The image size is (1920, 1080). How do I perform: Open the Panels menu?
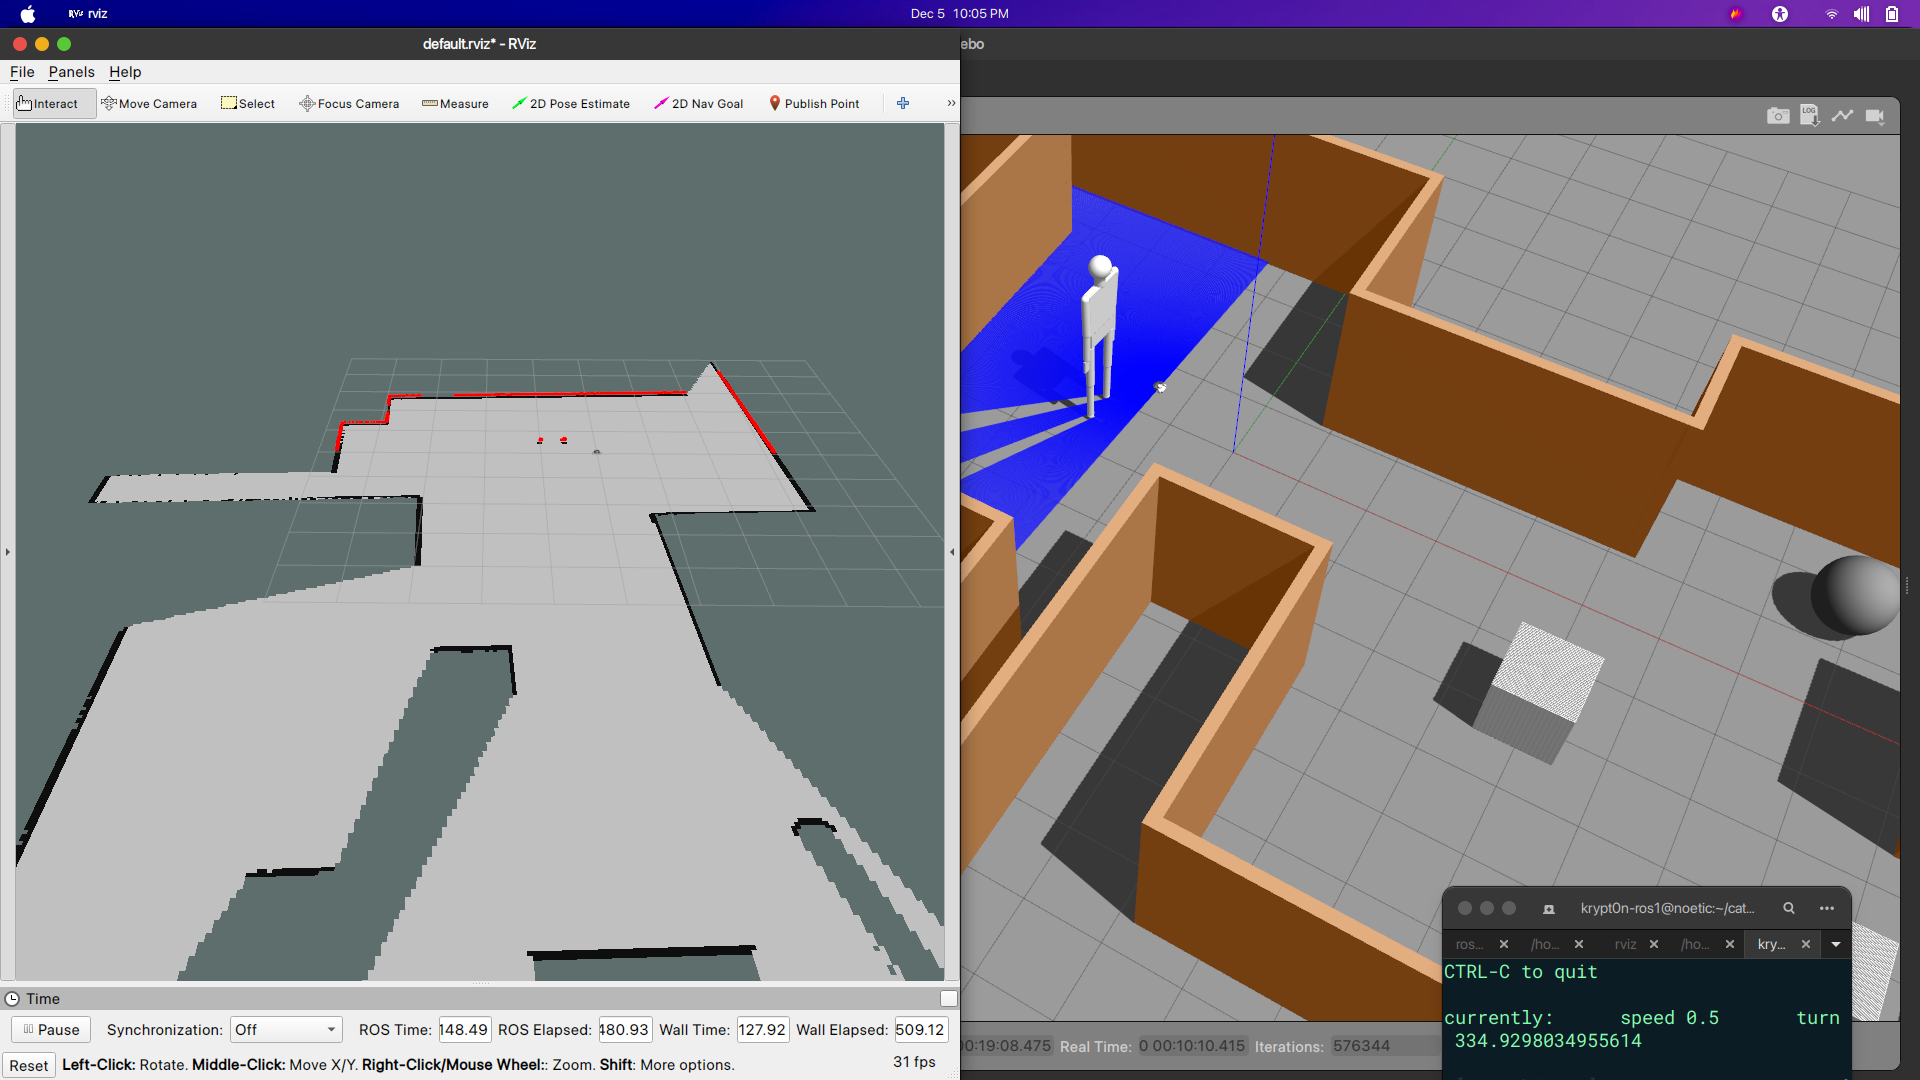click(71, 72)
